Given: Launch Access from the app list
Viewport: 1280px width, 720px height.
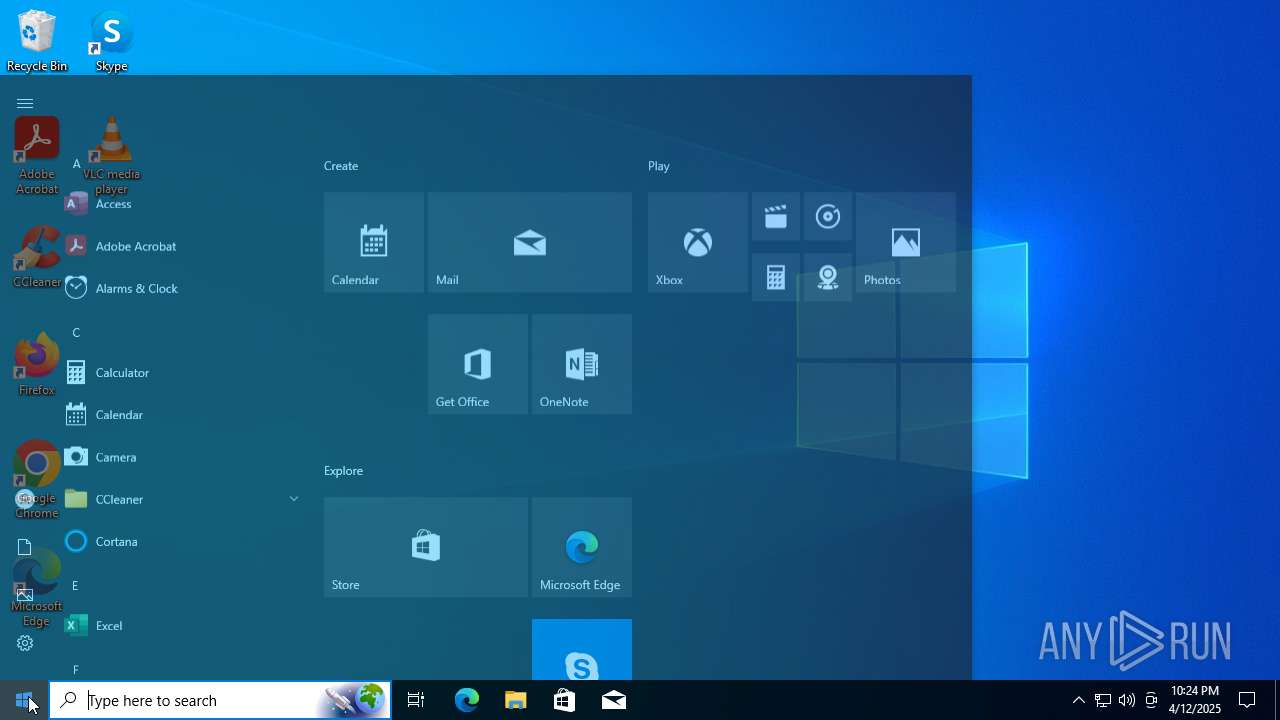Looking at the screenshot, I should click(x=182, y=204).
